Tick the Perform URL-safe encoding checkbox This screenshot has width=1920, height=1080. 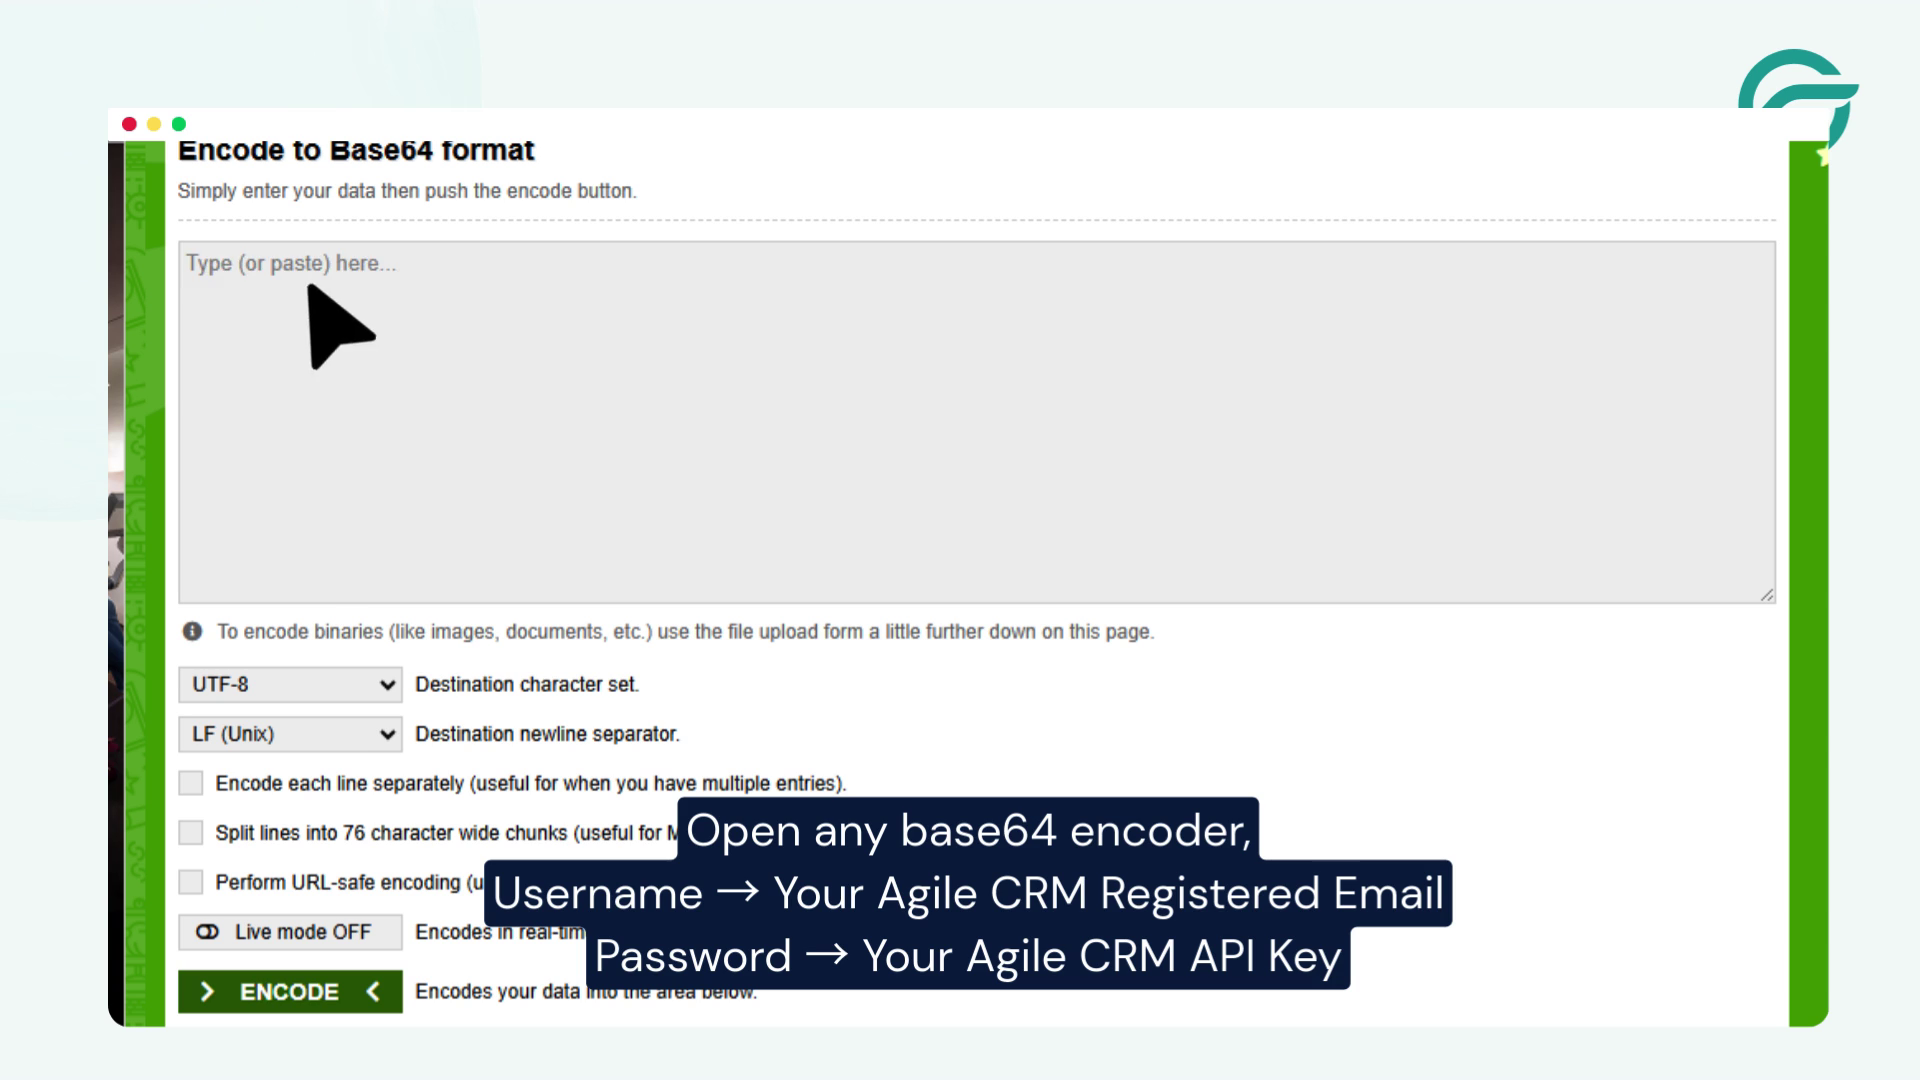190,882
